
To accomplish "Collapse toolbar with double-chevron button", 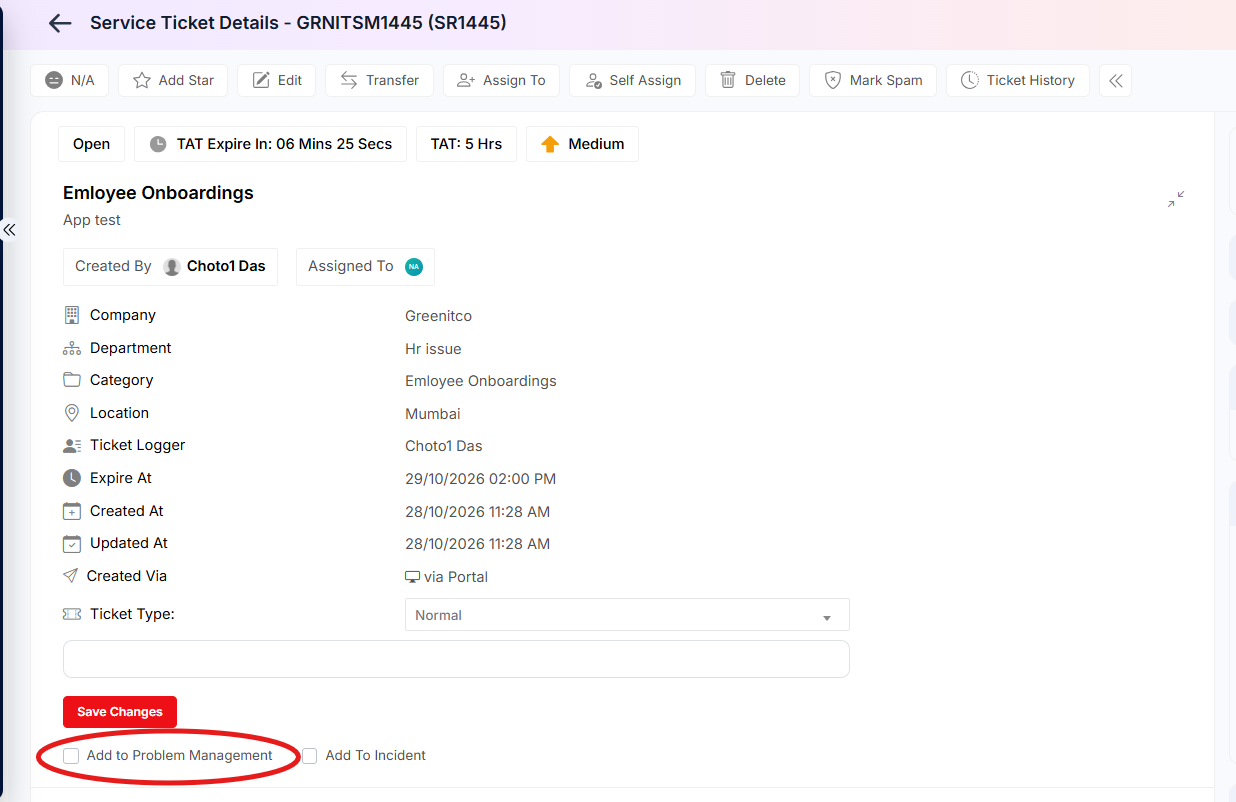I will tap(1115, 80).
